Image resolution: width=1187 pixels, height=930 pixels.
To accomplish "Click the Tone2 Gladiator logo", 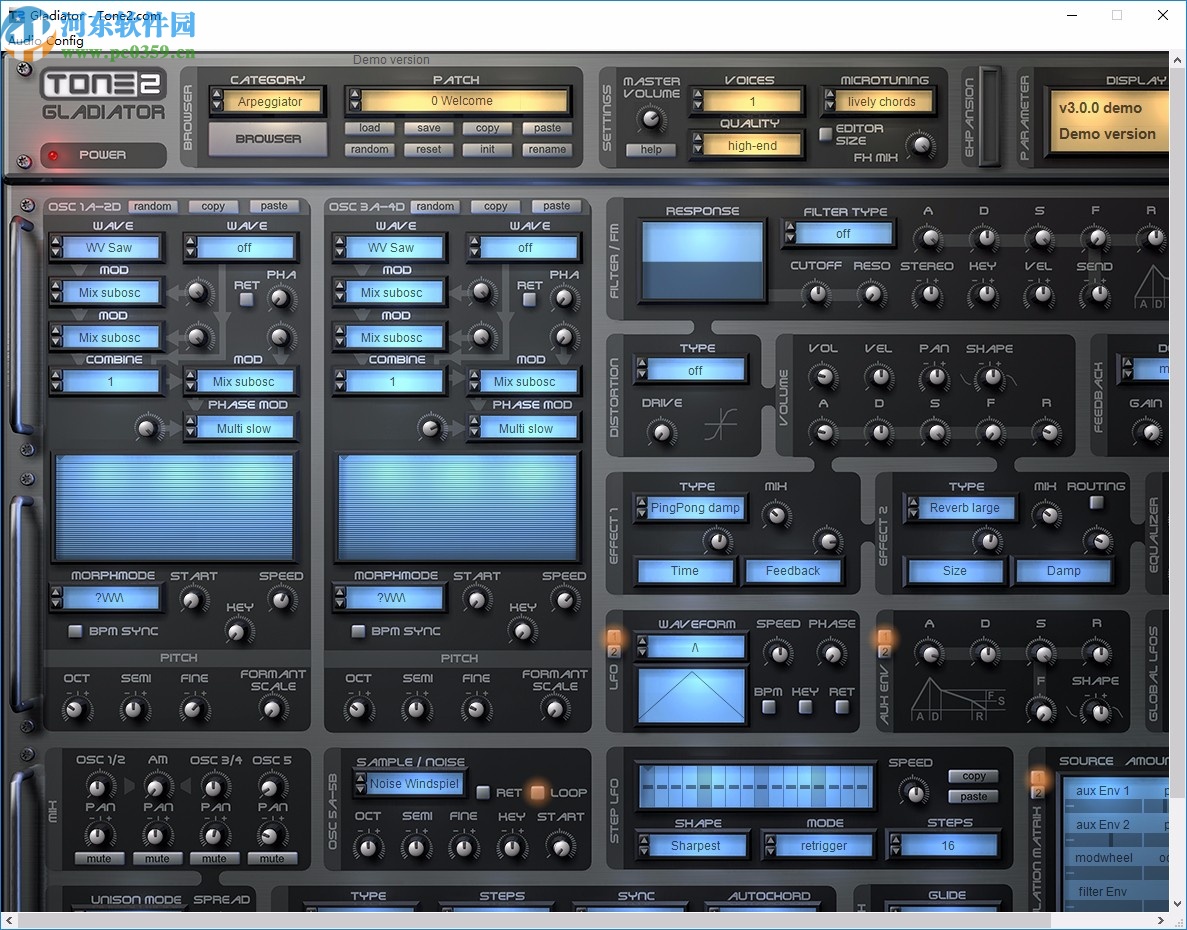I will 103,95.
